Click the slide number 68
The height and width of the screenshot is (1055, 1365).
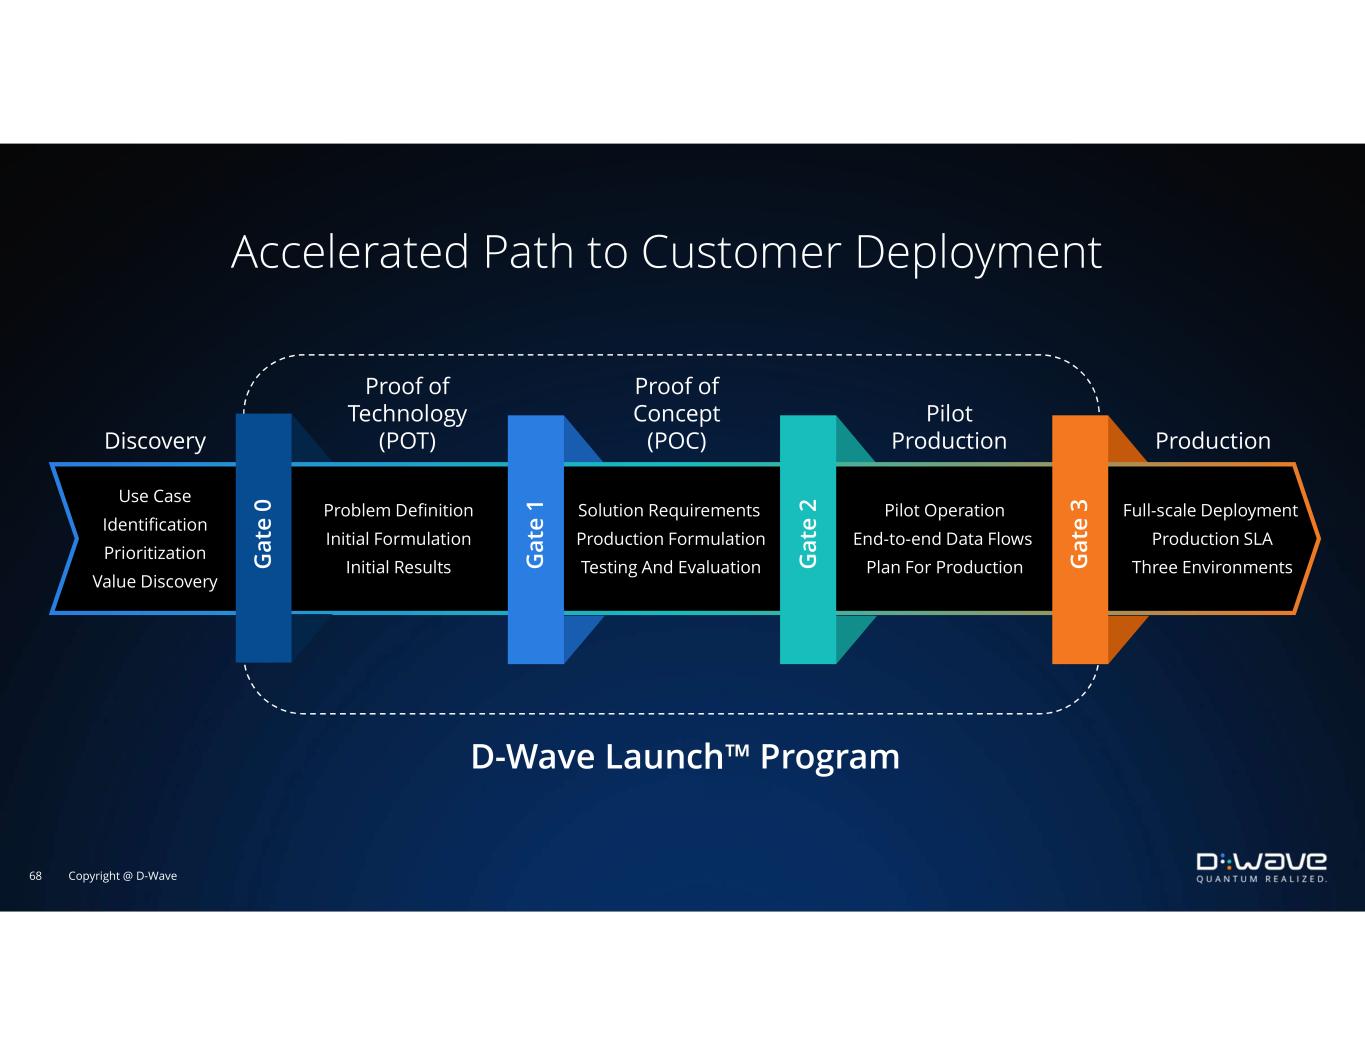pyautogui.click(x=35, y=876)
